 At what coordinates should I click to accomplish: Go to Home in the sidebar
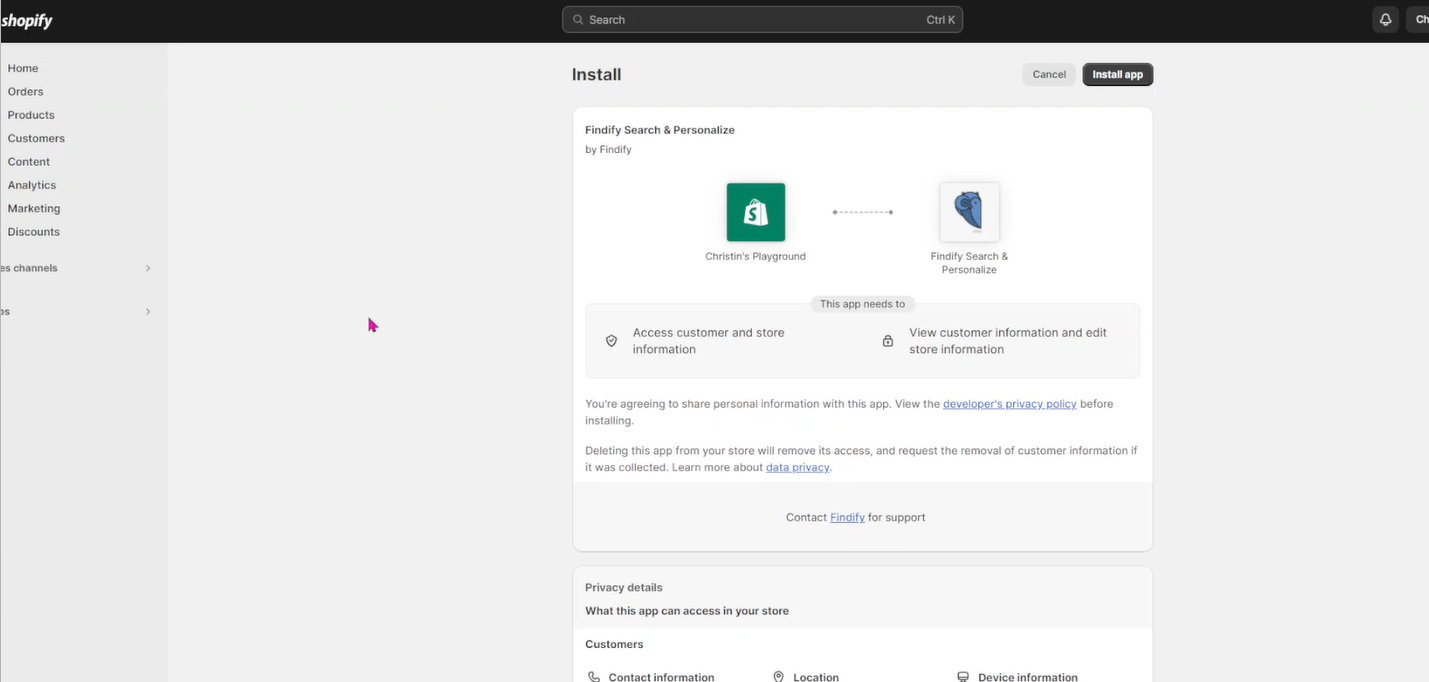(23, 68)
